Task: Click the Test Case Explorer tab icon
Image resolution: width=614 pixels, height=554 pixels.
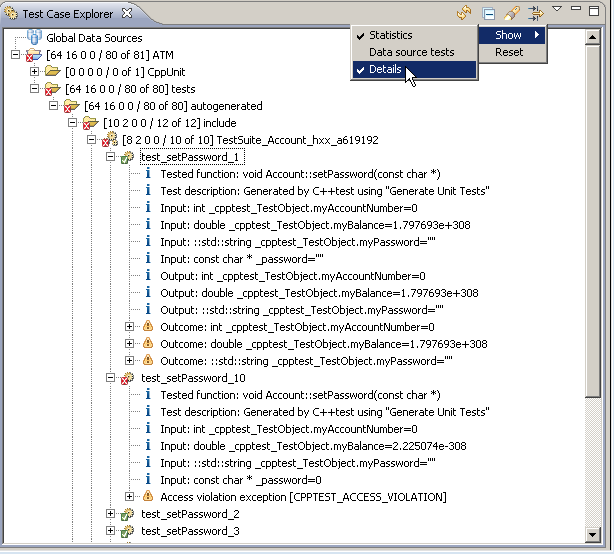Action: (x=11, y=14)
